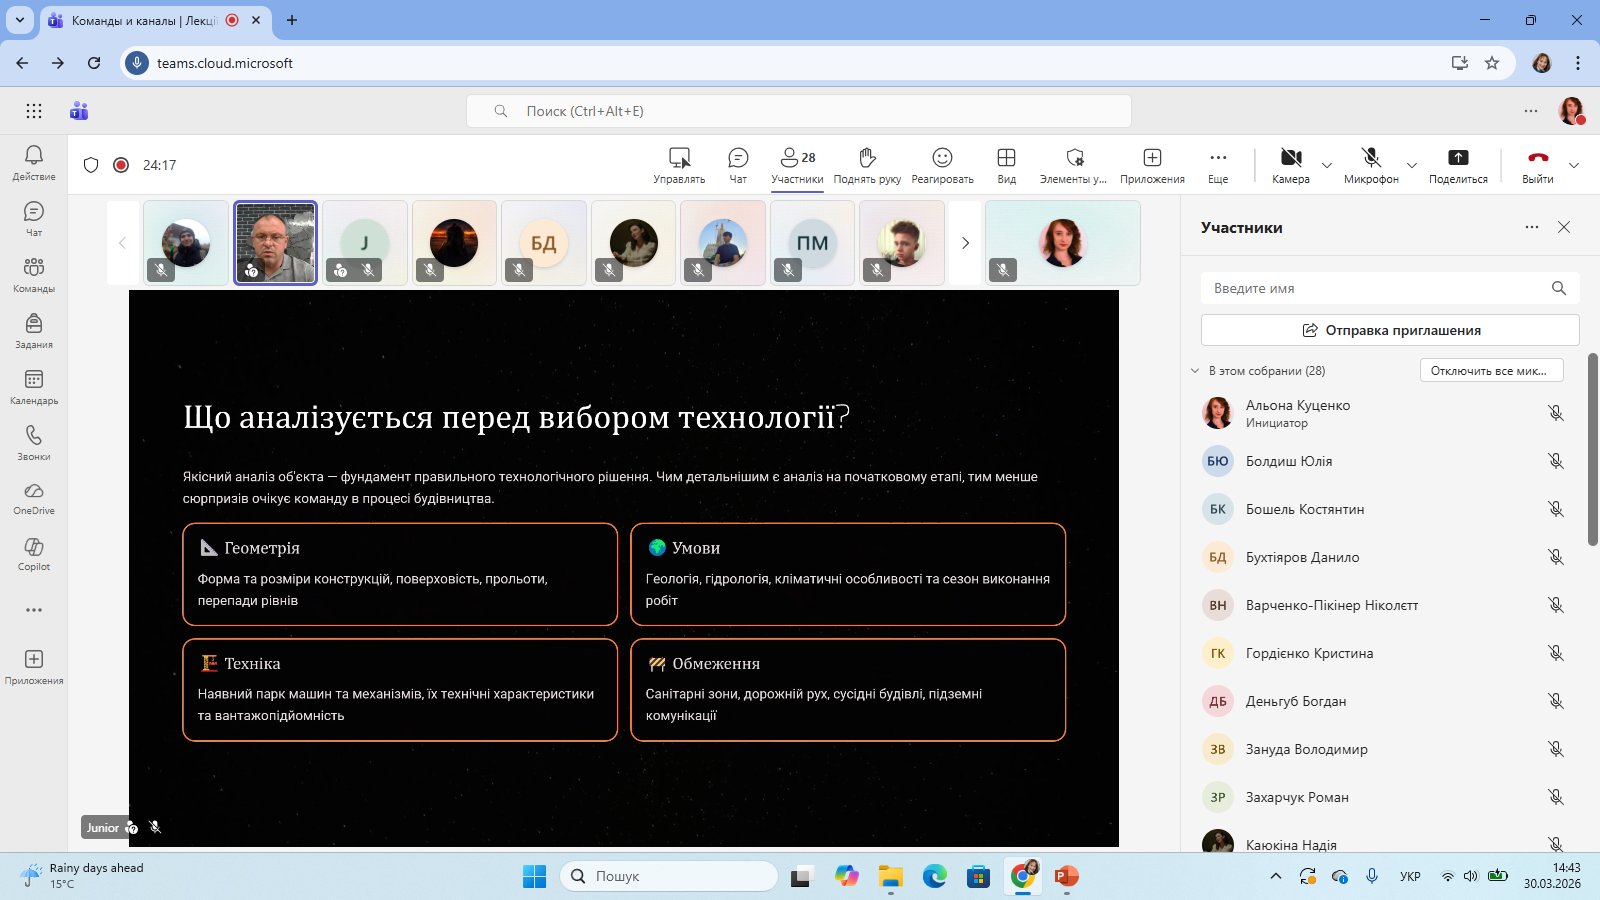Unmute the Microphone (Микрофон) button
This screenshot has height=900, width=1600.
(x=1371, y=158)
